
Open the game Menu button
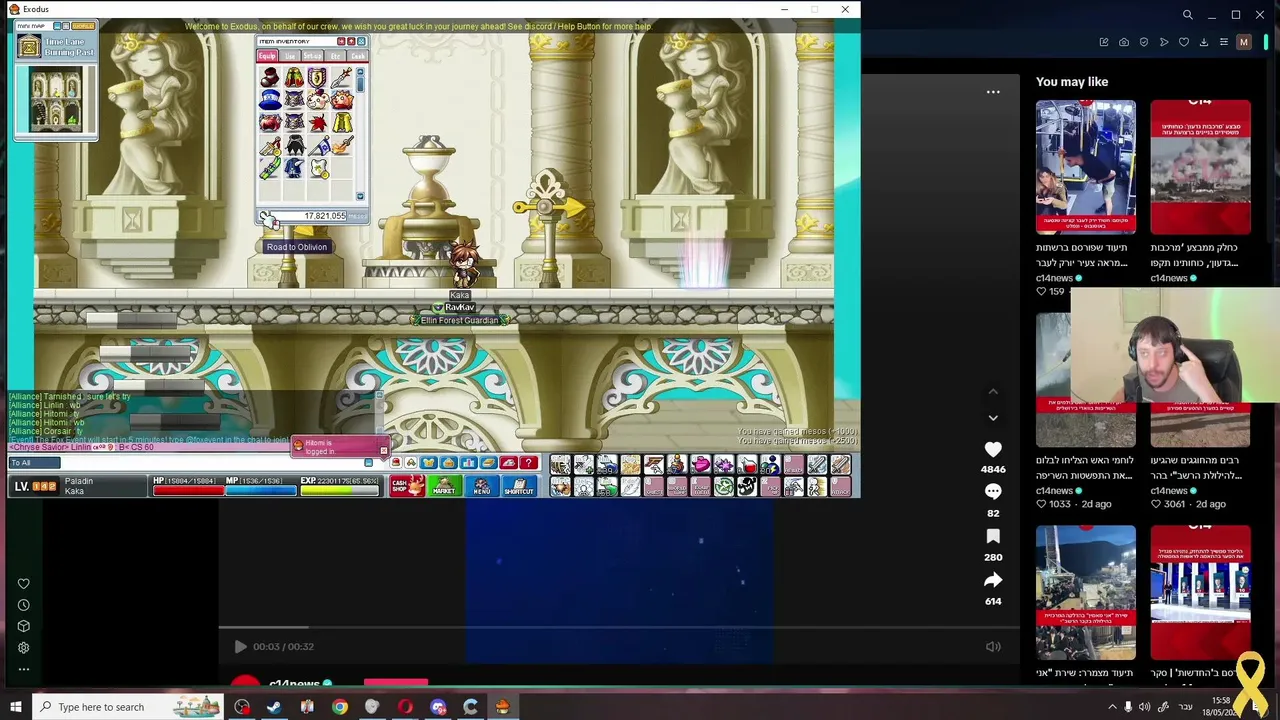tap(481, 486)
